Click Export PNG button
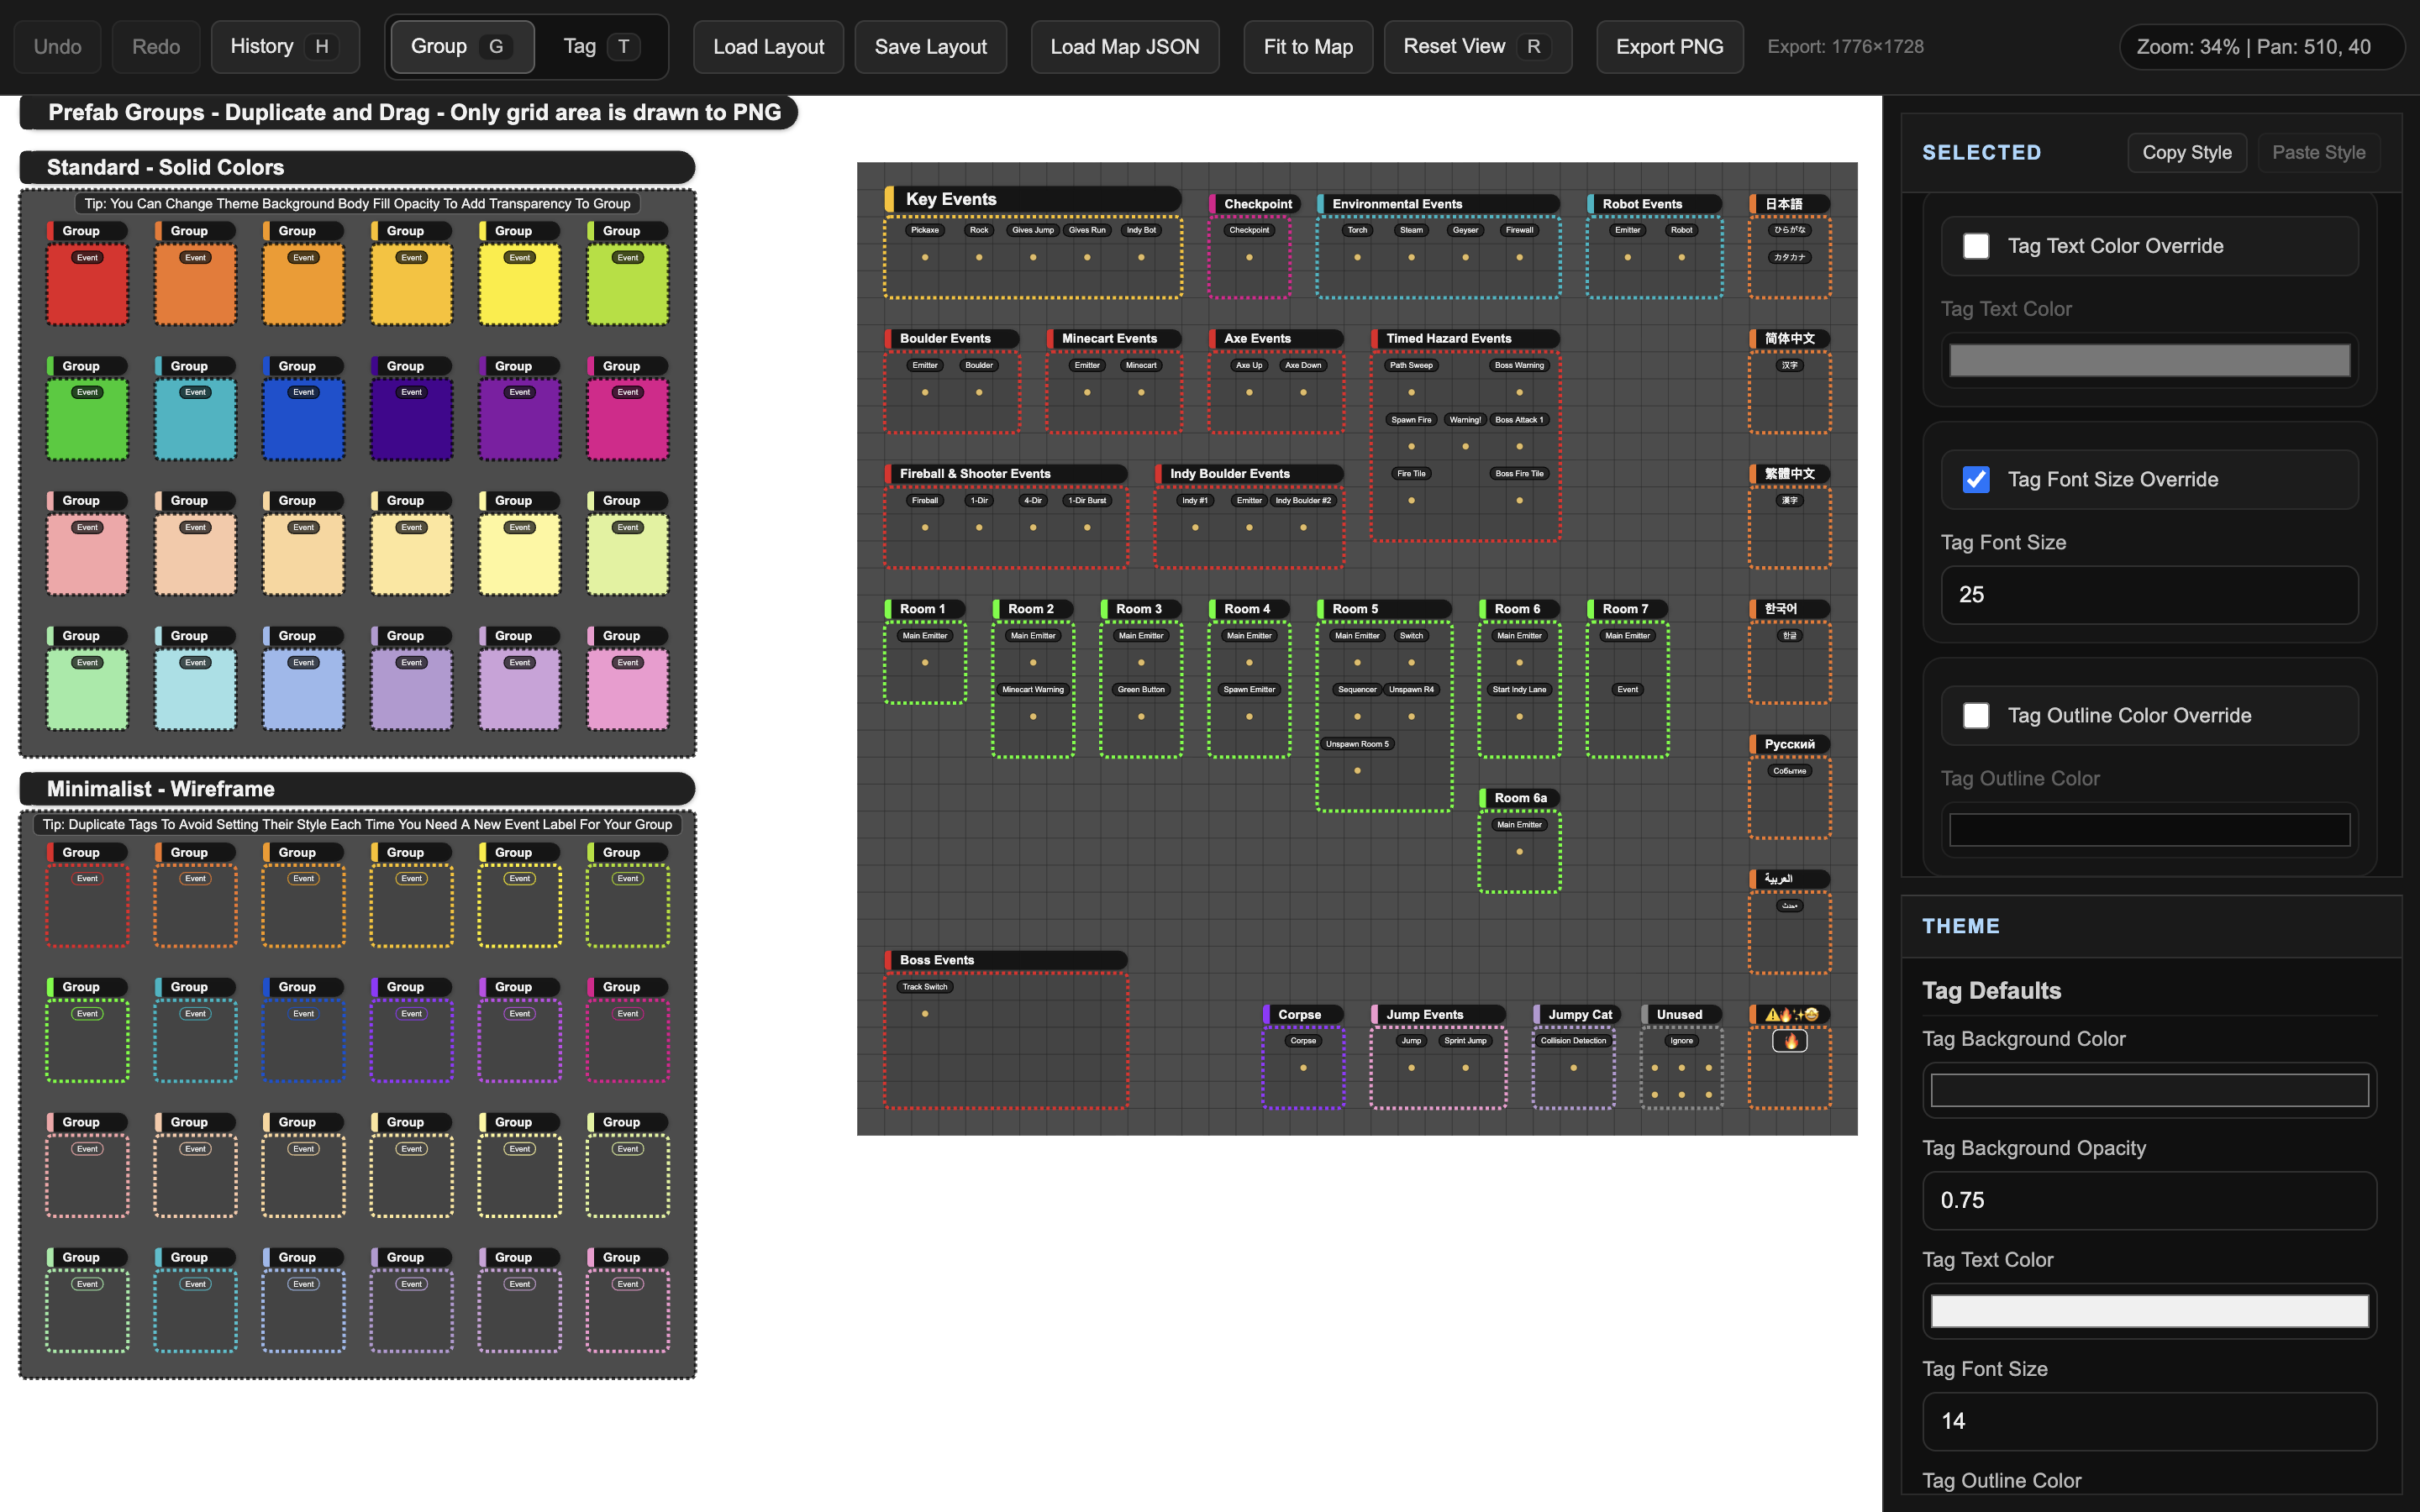Screen dimensions: 2420x1512 1668,47
